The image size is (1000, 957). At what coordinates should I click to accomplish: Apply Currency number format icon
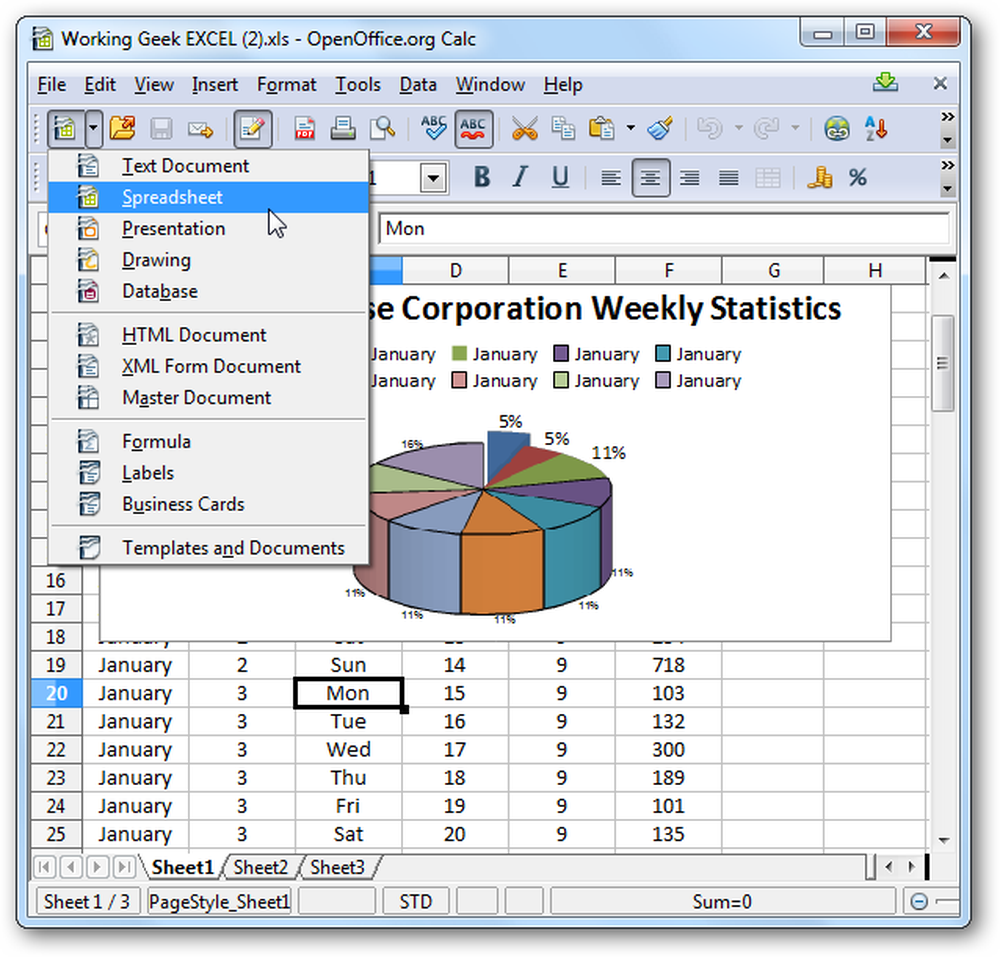click(x=820, y=177)
